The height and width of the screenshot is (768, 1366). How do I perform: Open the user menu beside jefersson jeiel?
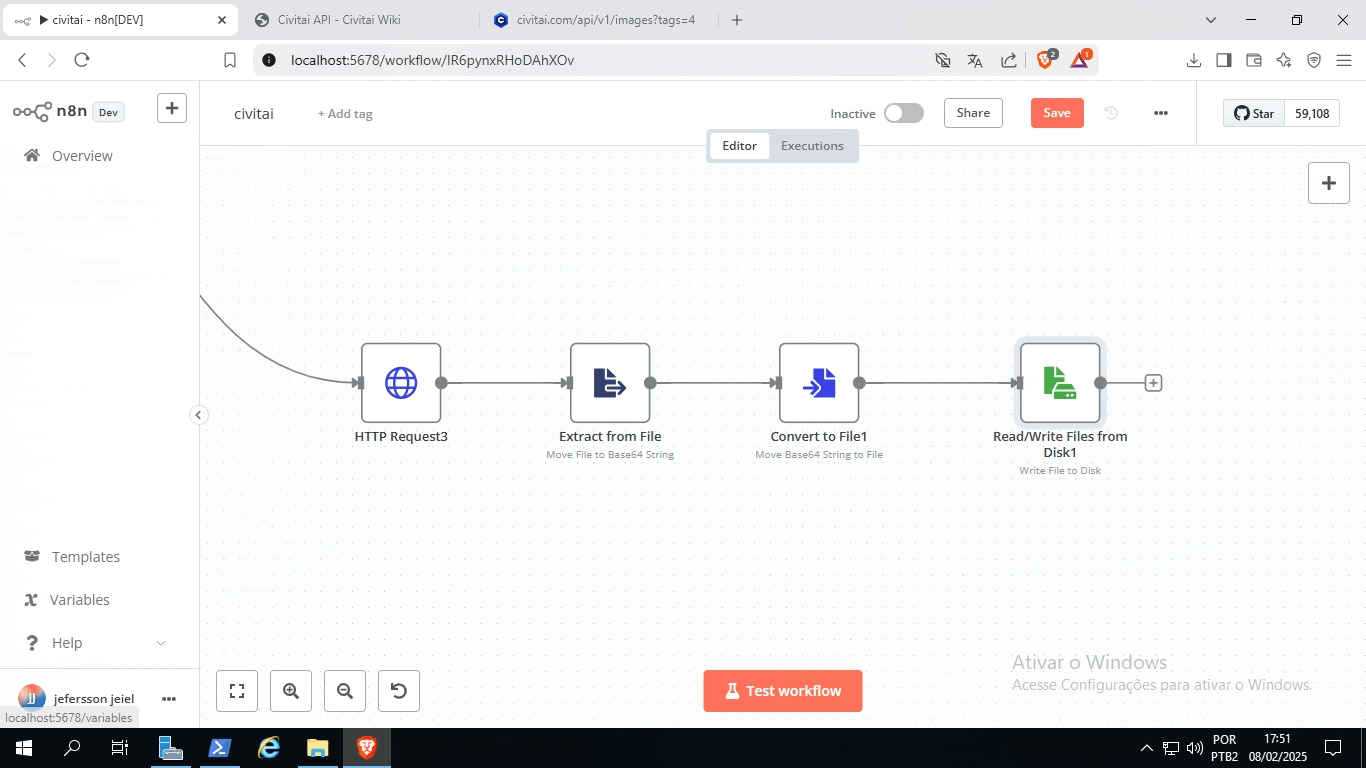click(x=169, y=699)
